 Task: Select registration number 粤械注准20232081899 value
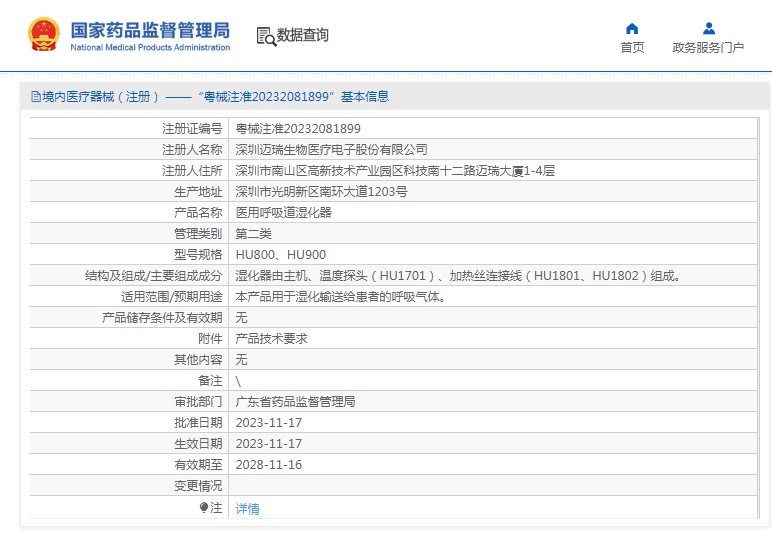pos(298,129)
